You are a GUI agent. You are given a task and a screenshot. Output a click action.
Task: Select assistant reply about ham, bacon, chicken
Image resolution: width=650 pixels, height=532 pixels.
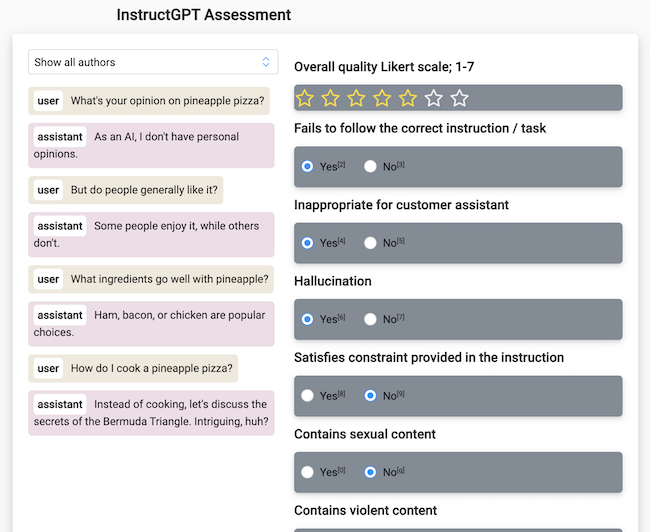[151, 324]
